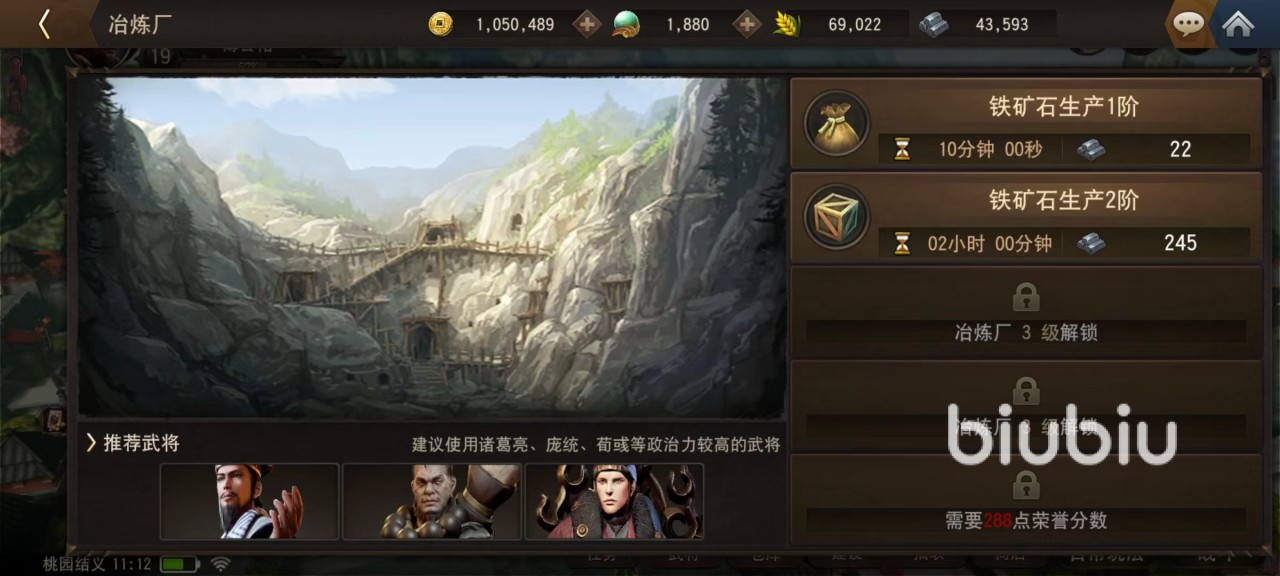Tap the wheat grain resource icon
The width and height of the screenshot is (1280, 576).
click(x=787, y=24)
